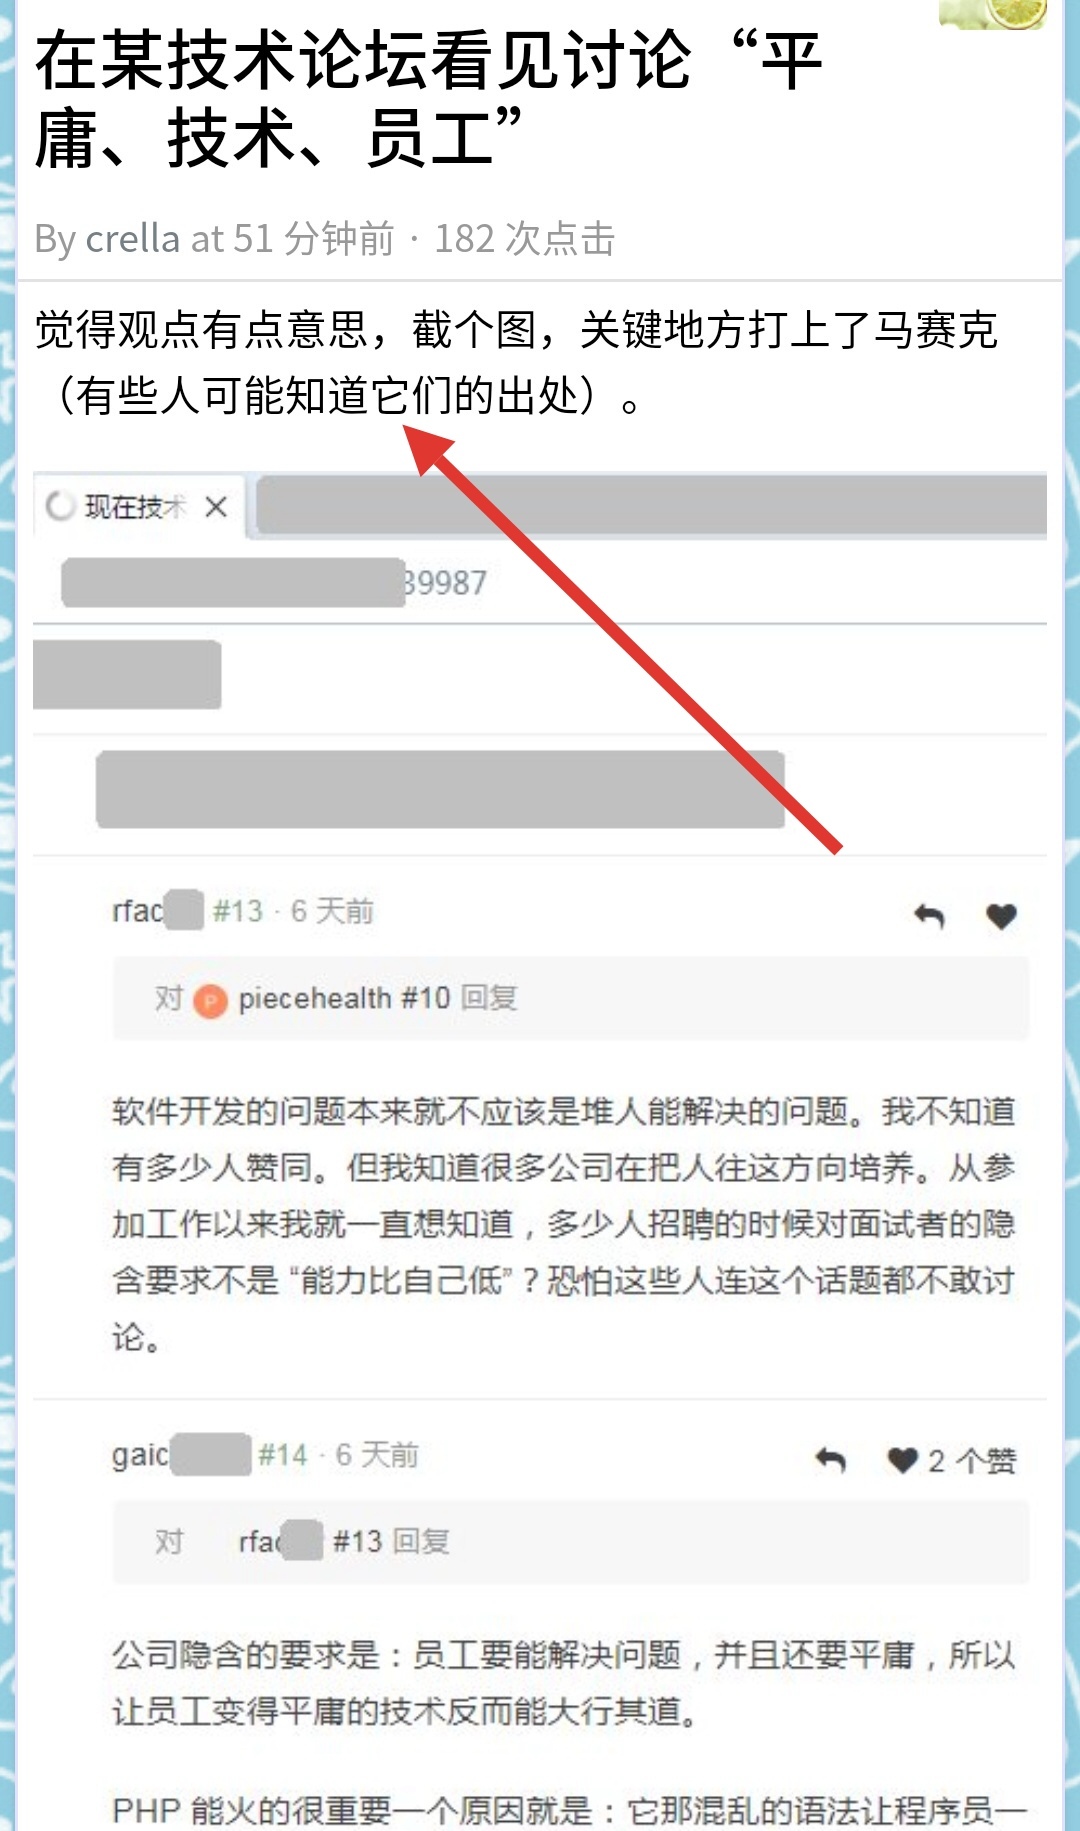Like comment #14 with heart icon
Viewport: 1080px width, 1831px height.
pyautogui.click(x=902, y=1460)
